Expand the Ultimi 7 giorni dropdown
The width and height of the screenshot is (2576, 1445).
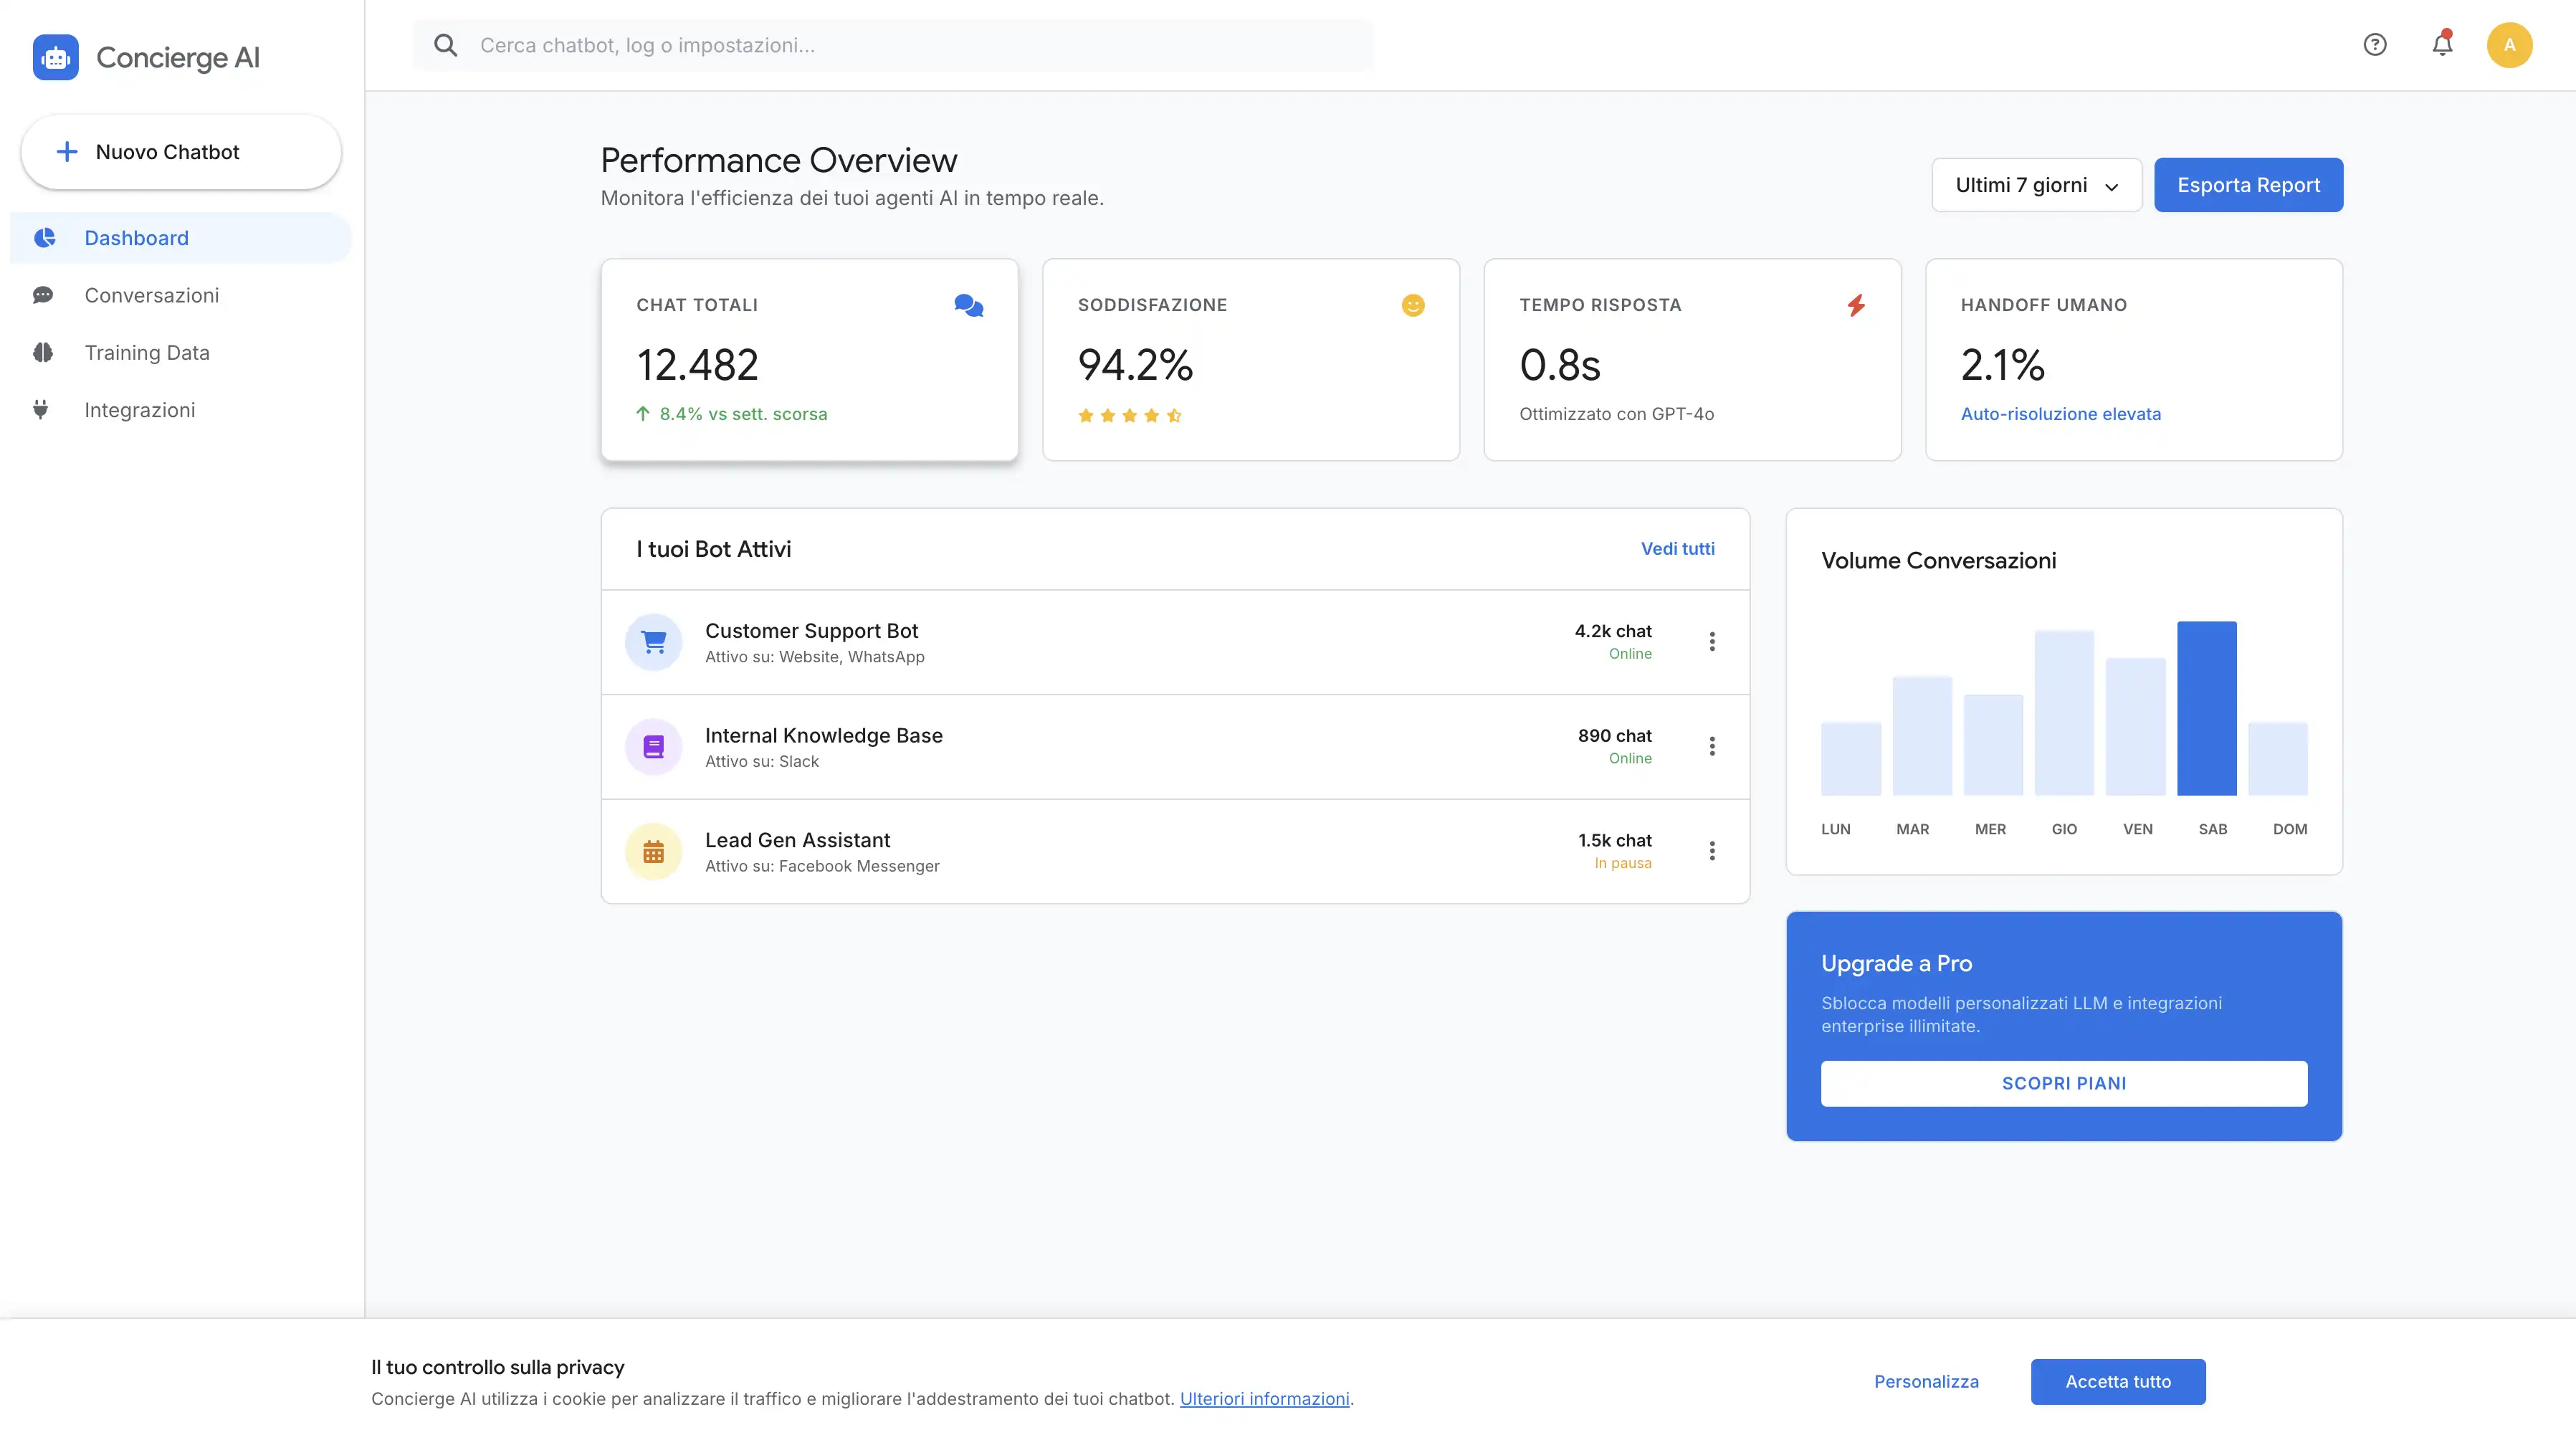[2036, 185]
